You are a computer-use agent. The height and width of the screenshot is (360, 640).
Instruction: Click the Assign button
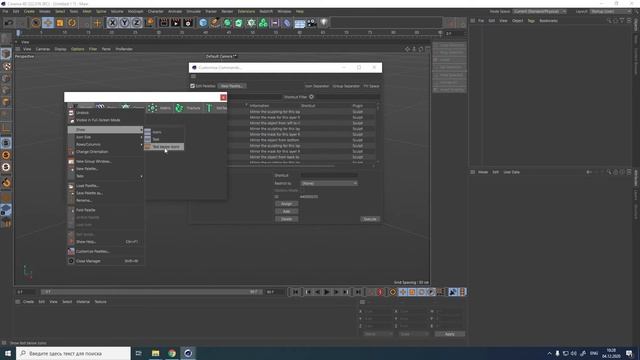click(287, 204)
